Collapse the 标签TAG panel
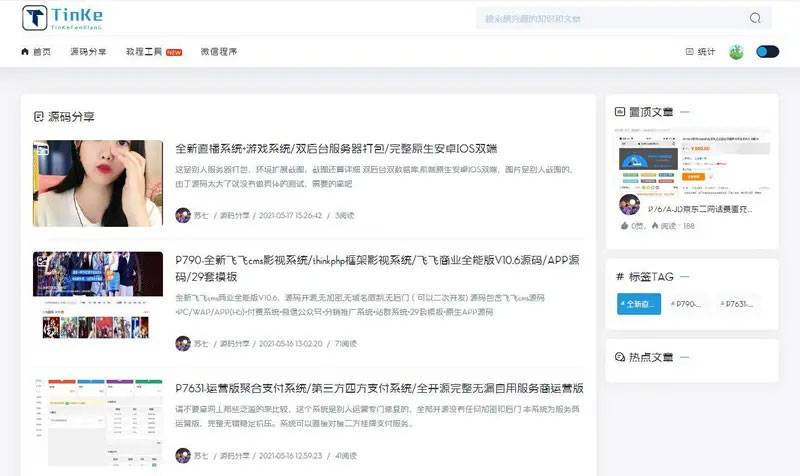The width and height of the screenshot is (800, 476). coord(685,277)
